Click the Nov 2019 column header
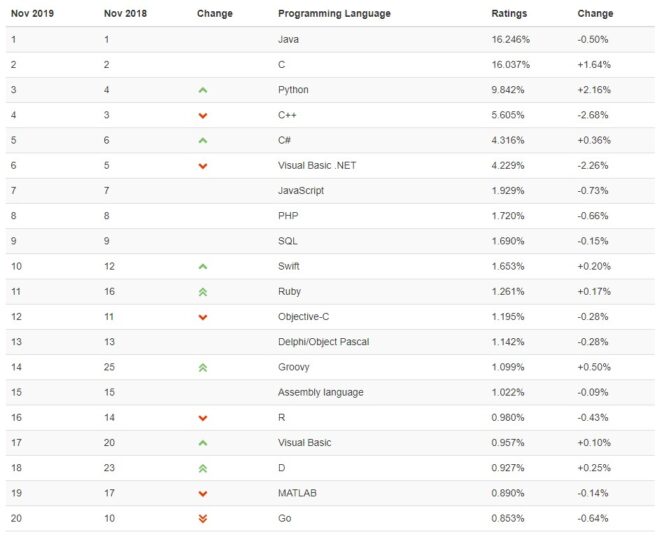 pyautogui.click(x=32, y=14)
